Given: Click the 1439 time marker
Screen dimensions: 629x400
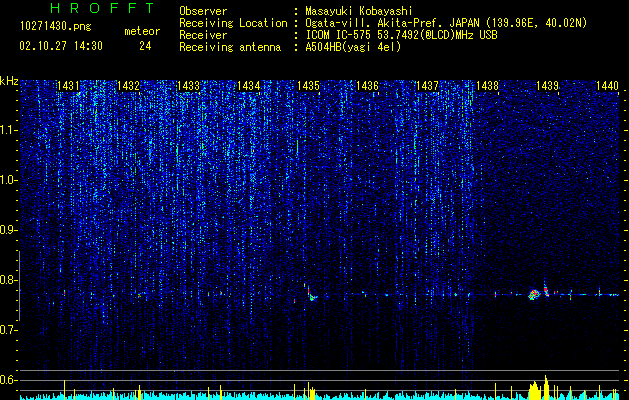Looking at the screenshot, I should 548,86.
